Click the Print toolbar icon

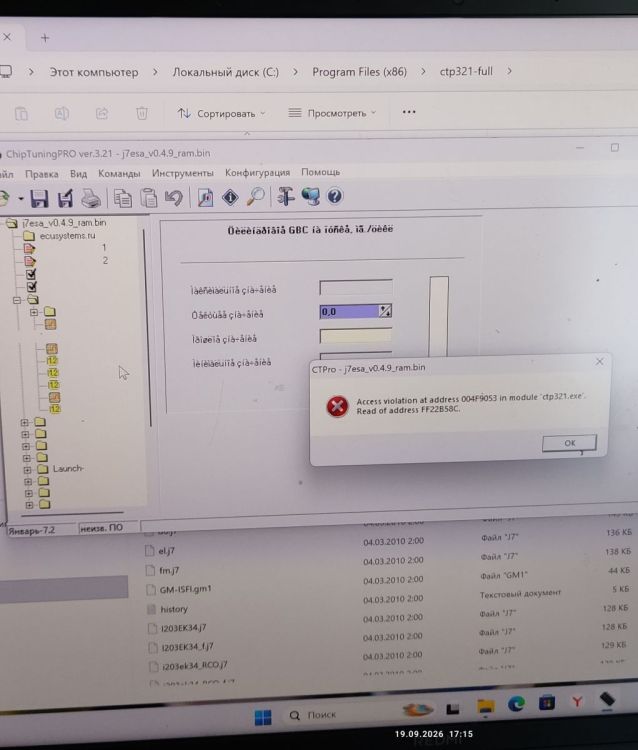[x=91, y=198]
